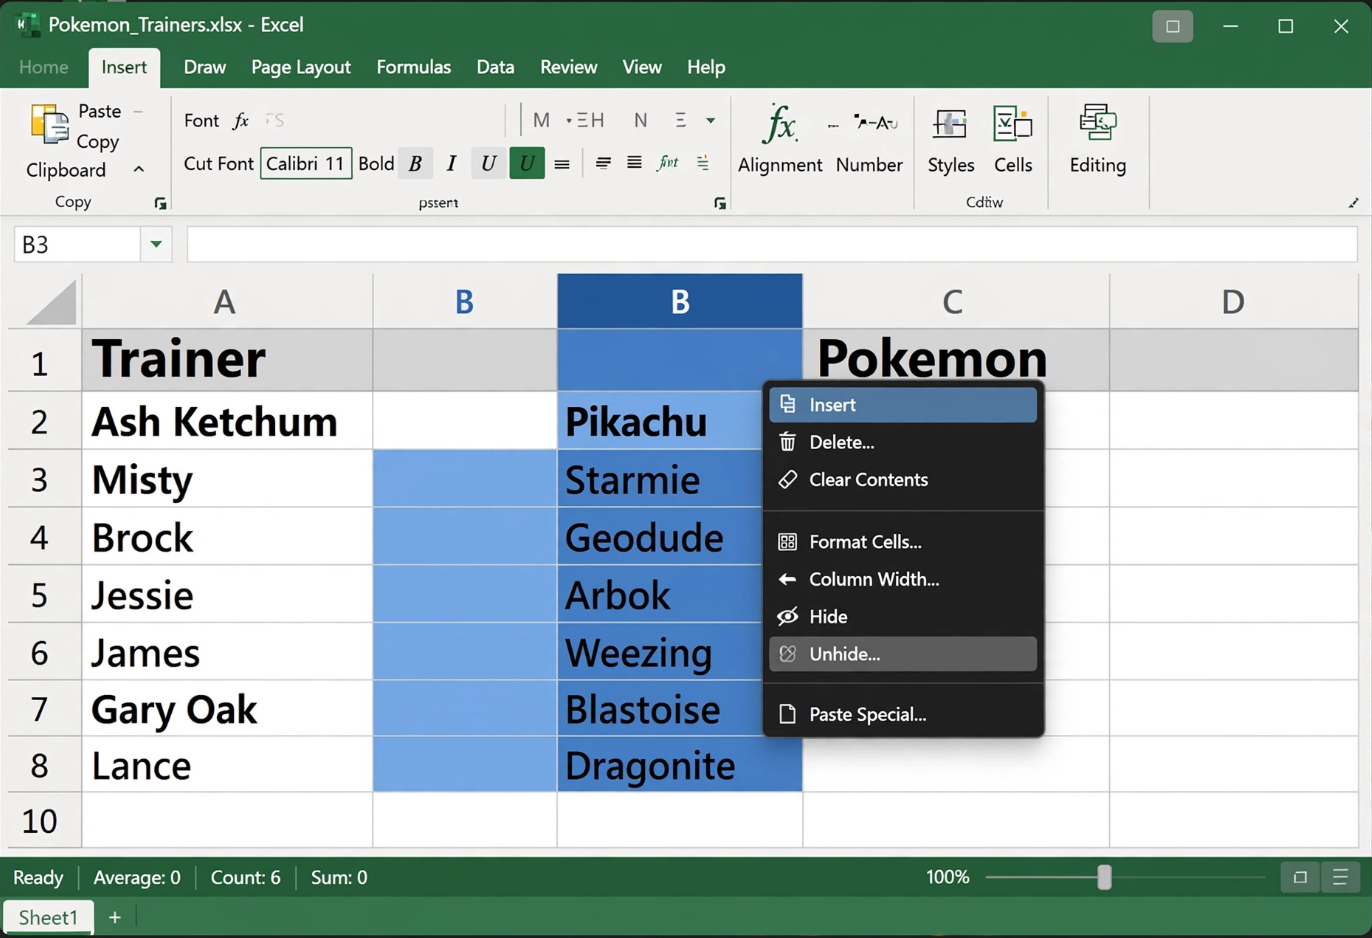This screenshot has height=938, width=1372.
Task: Click the Insert icon in the context menu
Action: (788, 404)
